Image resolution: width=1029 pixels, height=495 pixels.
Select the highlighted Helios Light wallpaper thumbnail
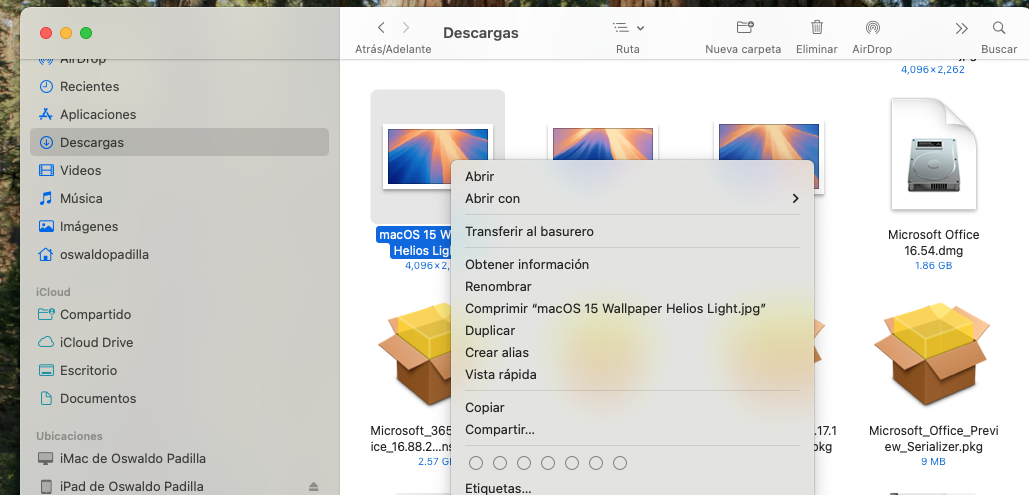(x=438, y=156)
